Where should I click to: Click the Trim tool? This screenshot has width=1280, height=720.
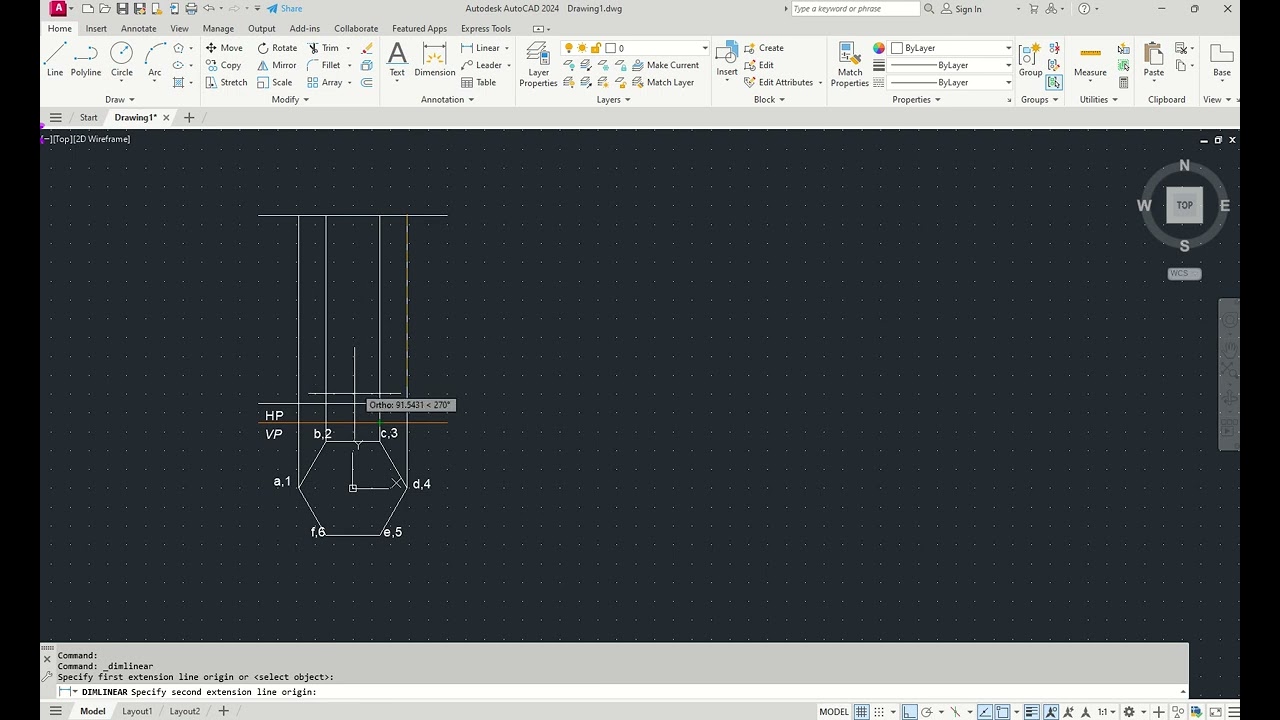click(x=323, y=48)
